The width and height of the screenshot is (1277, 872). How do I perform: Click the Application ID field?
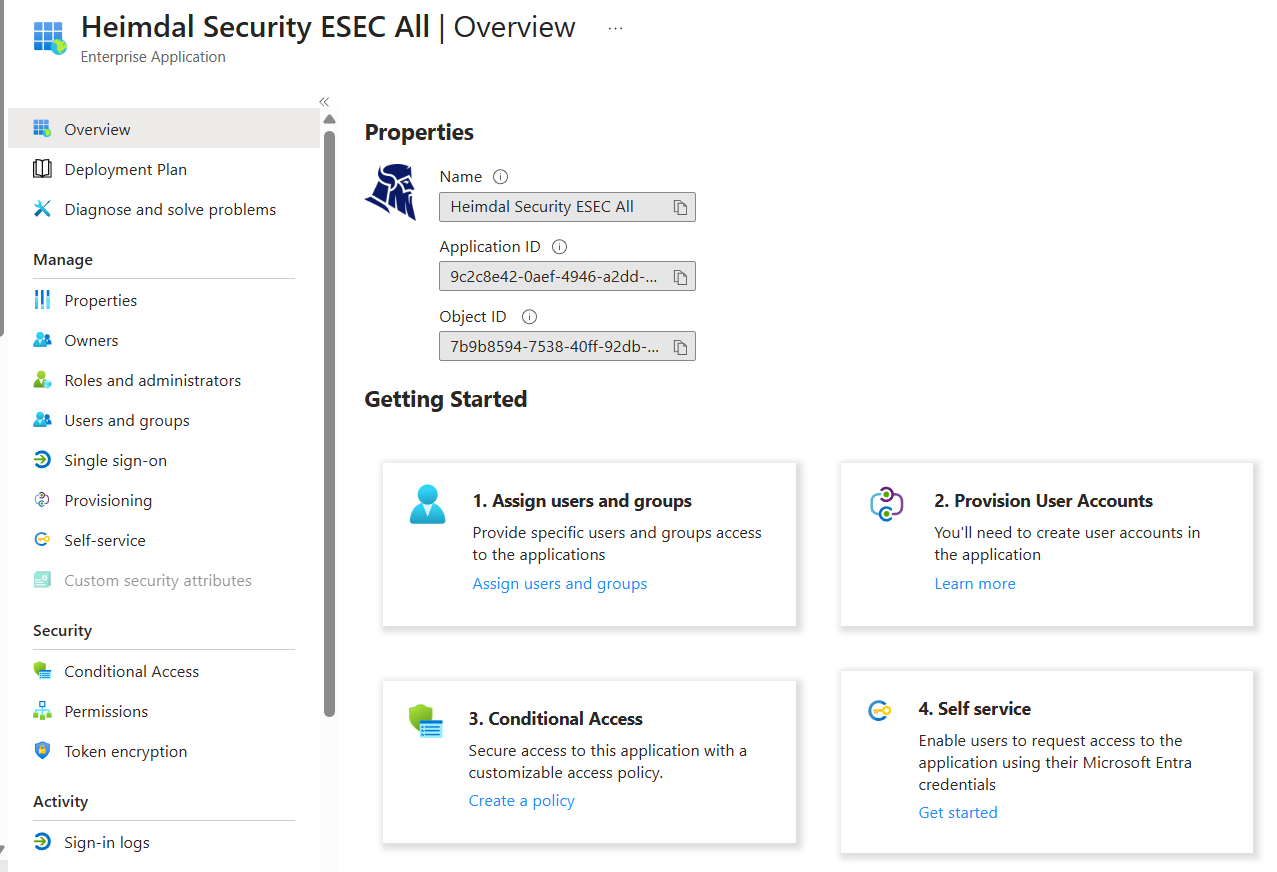coord(567,277)
